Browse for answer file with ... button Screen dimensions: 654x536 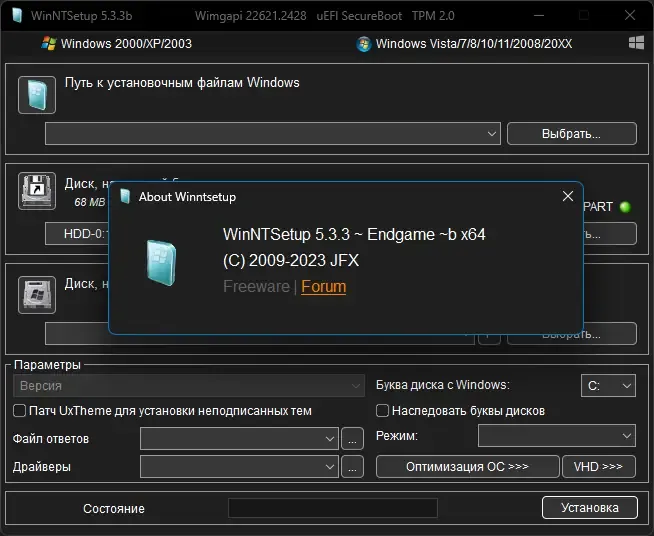(352, 438)
